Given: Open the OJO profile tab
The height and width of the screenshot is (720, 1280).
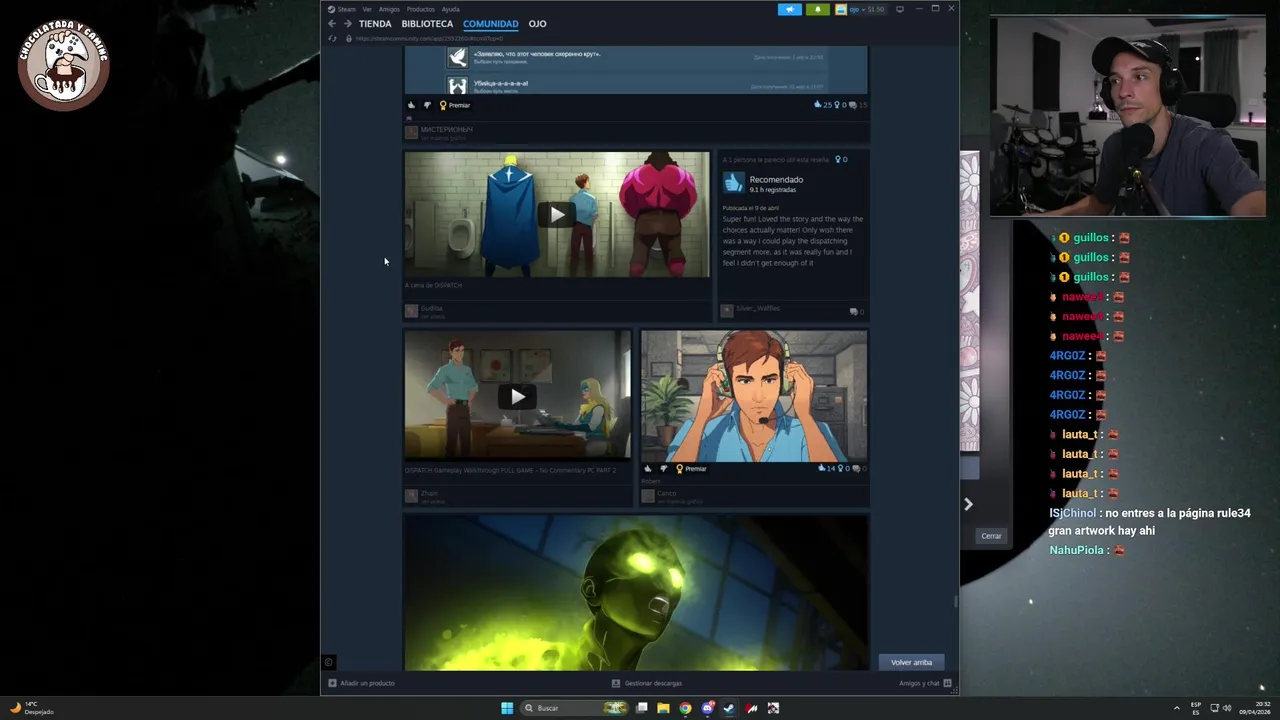Looking at the screenshot, I should (x=537, y=24).
